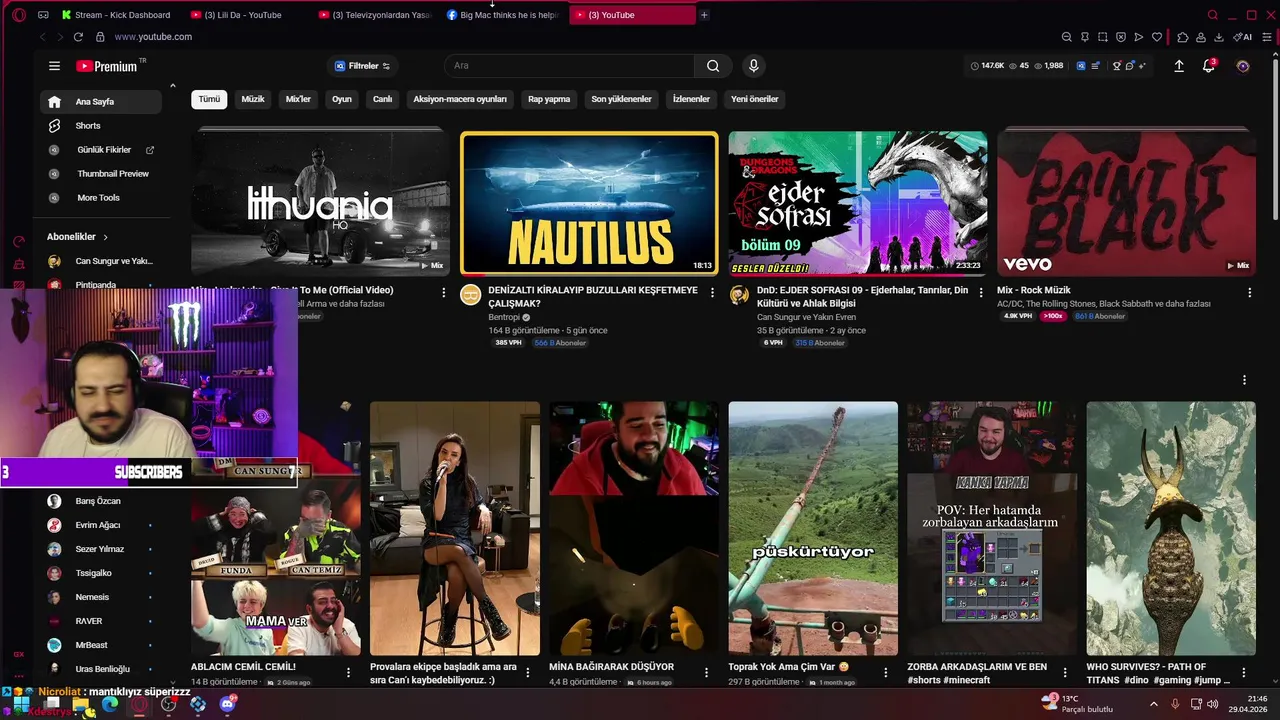This screenshot has height=720, width=1280.
Task: Open More Tools in sidebar
Action: (x=100, y=198)
